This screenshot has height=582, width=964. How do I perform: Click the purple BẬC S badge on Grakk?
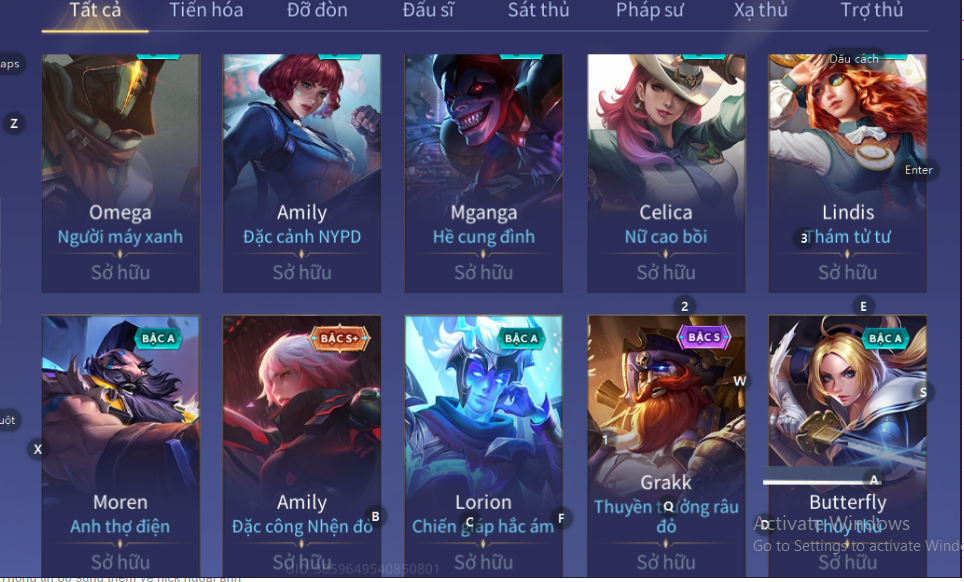[703, 337]
